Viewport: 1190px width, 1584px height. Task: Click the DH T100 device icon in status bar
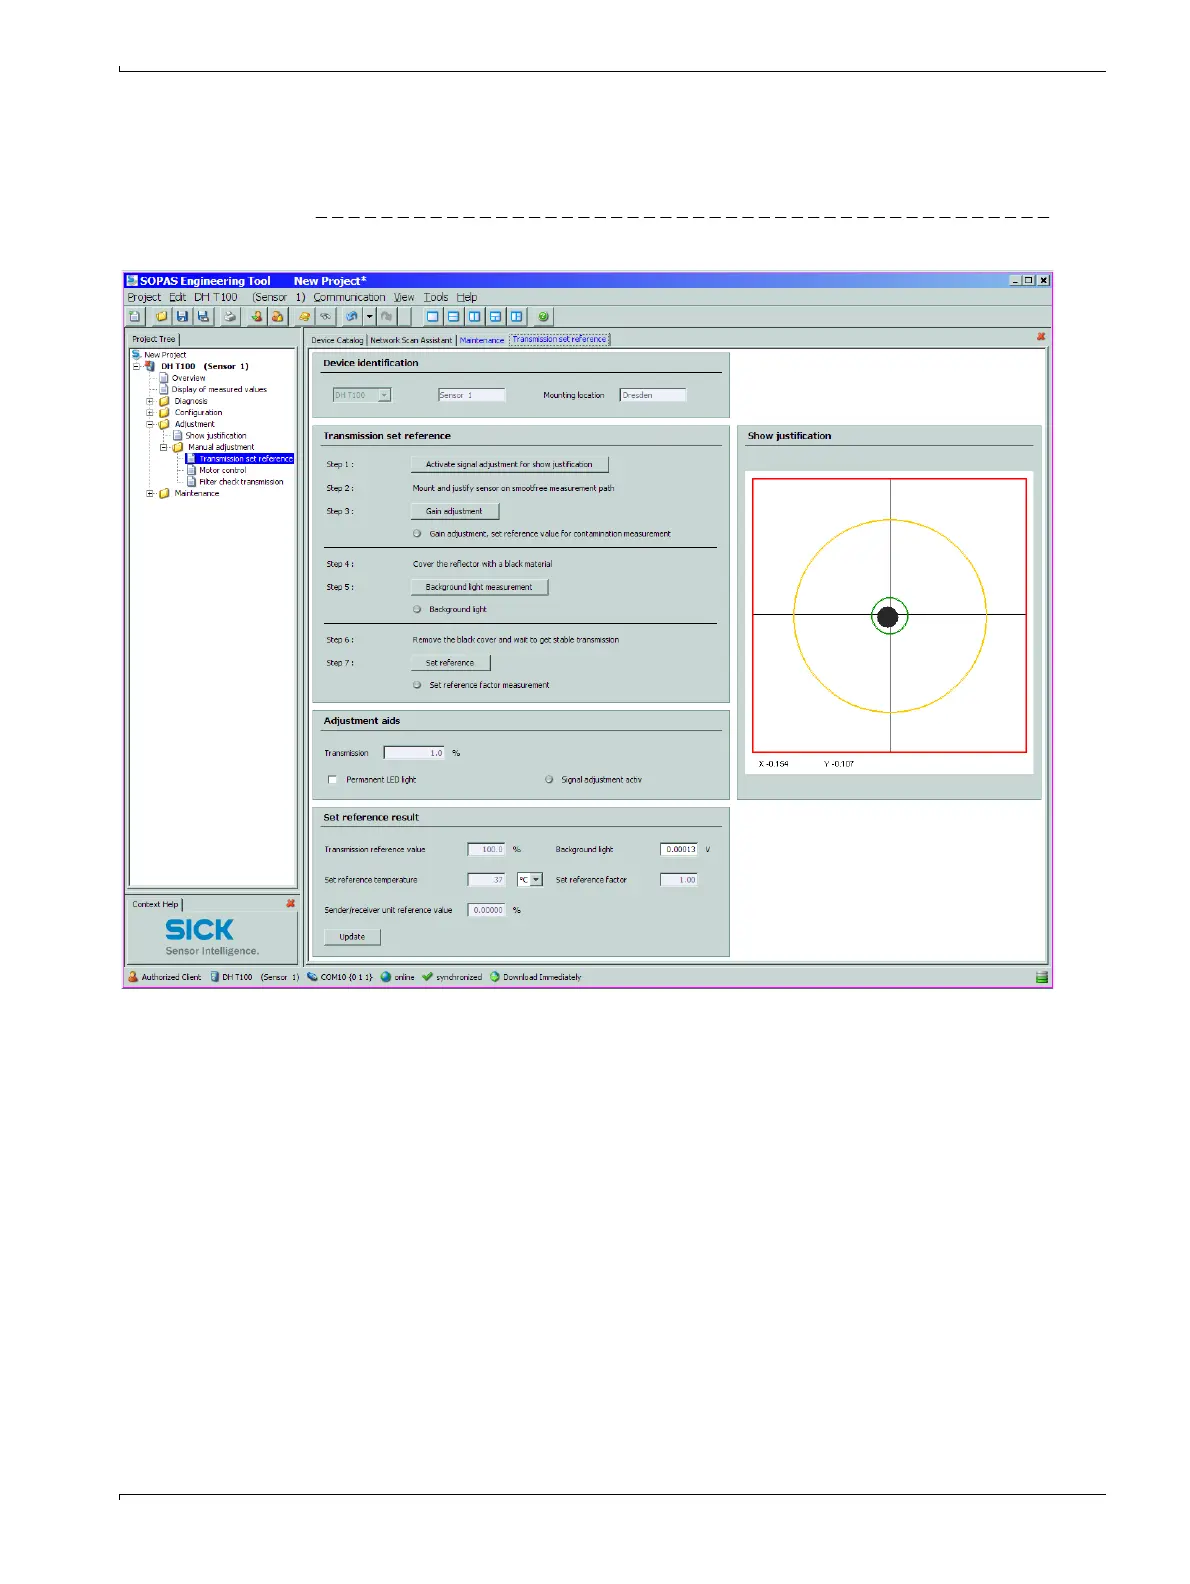pyautogui.click(x=214, y=977)
